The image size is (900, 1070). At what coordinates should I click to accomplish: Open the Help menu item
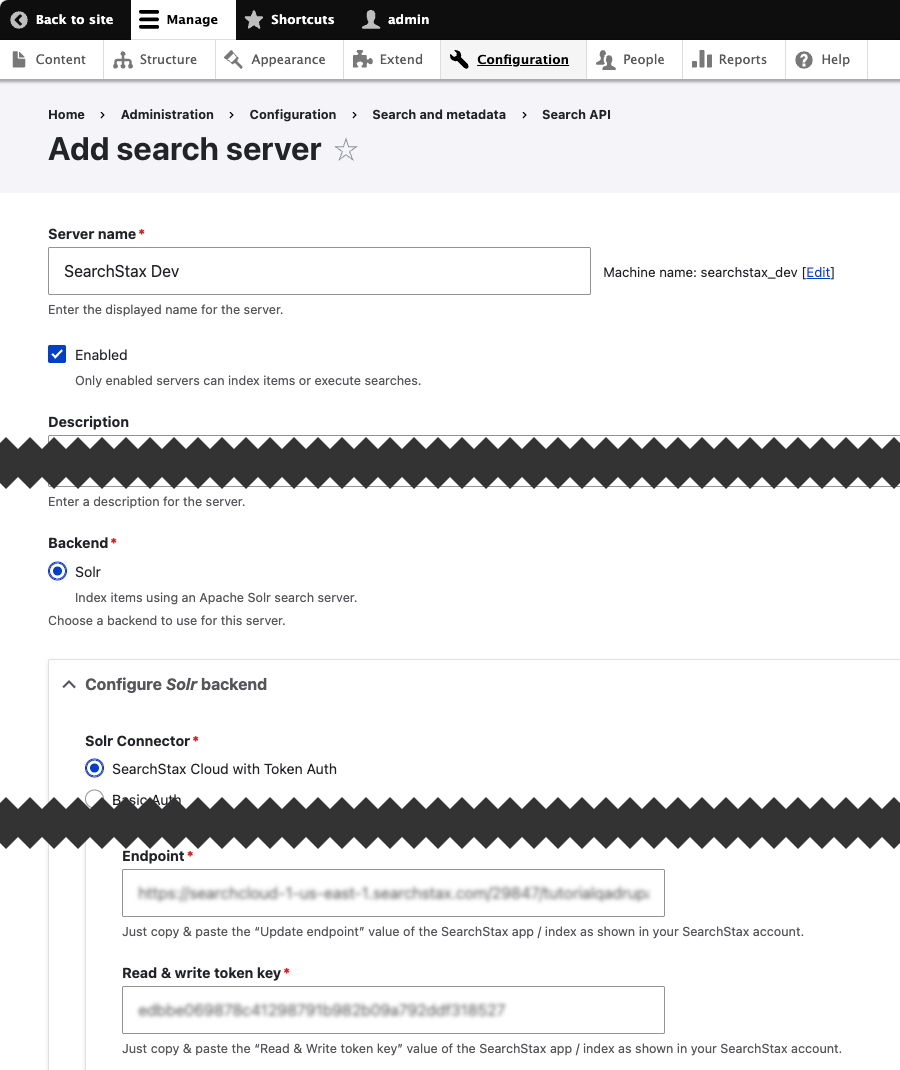coord(826,59)
